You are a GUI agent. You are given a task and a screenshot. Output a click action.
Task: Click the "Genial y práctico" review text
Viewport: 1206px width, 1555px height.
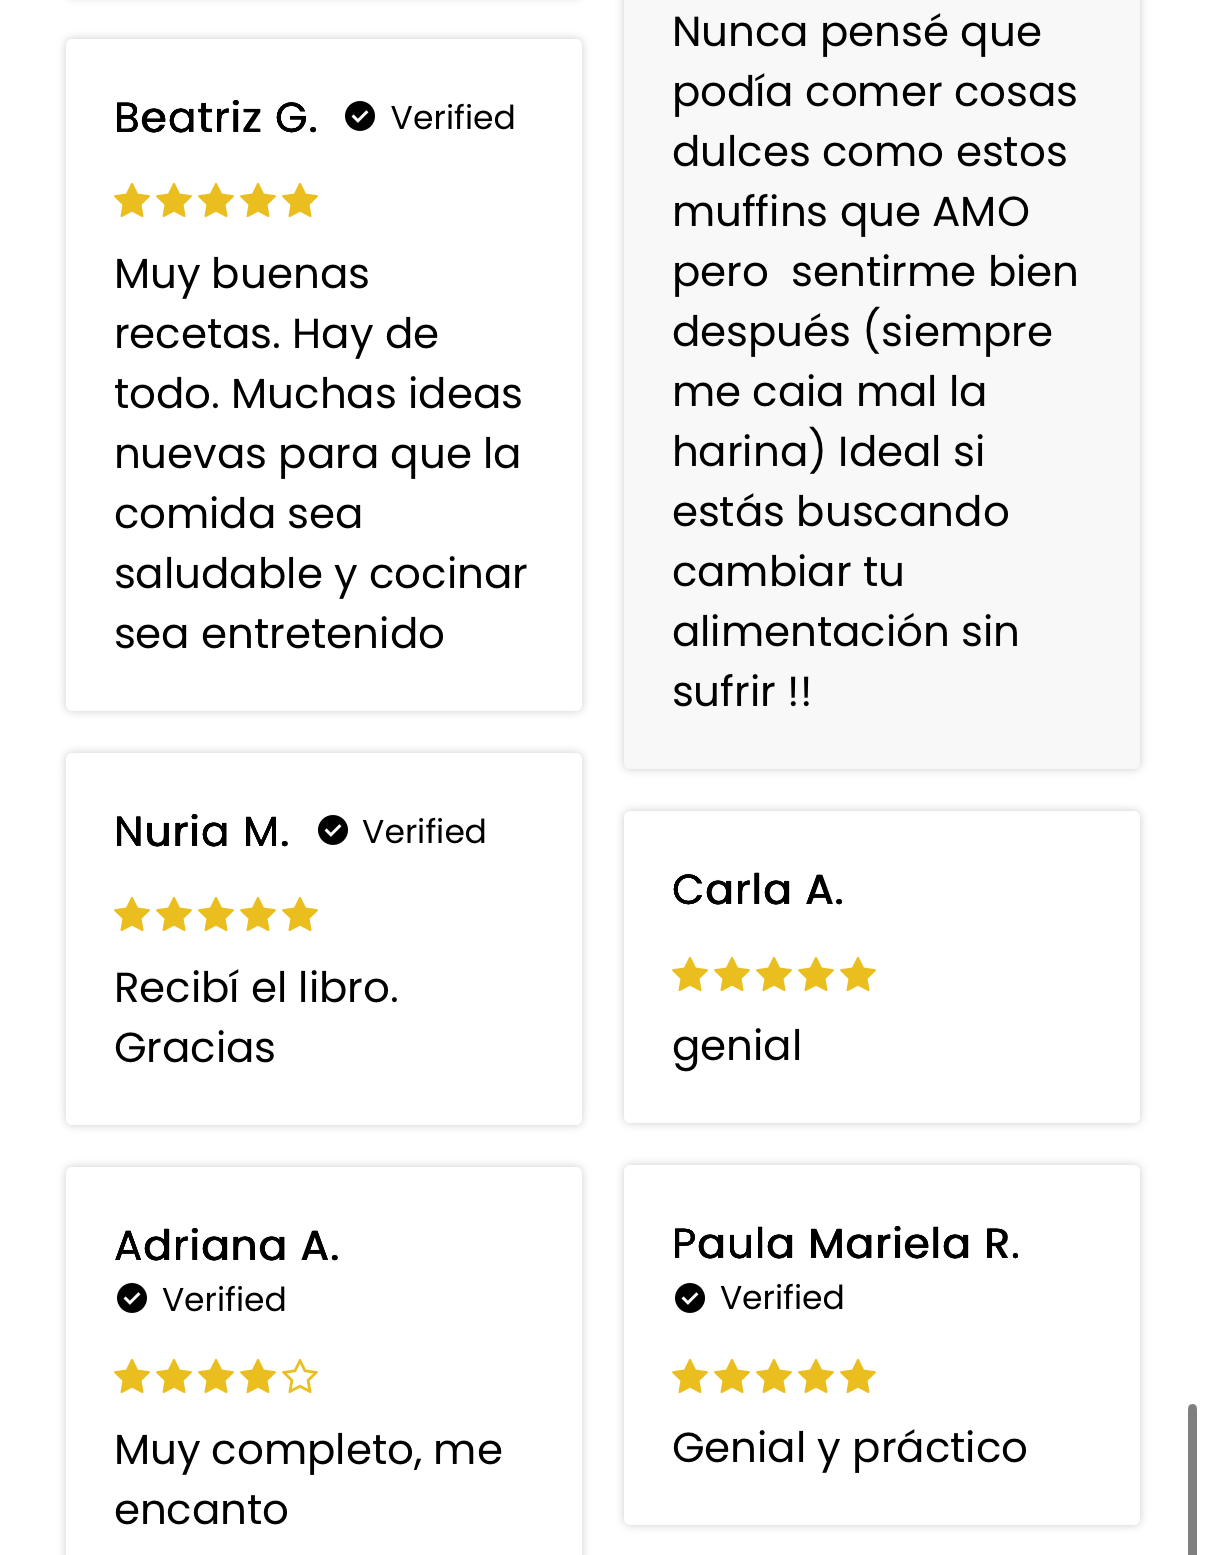(x=850, y=1448)
